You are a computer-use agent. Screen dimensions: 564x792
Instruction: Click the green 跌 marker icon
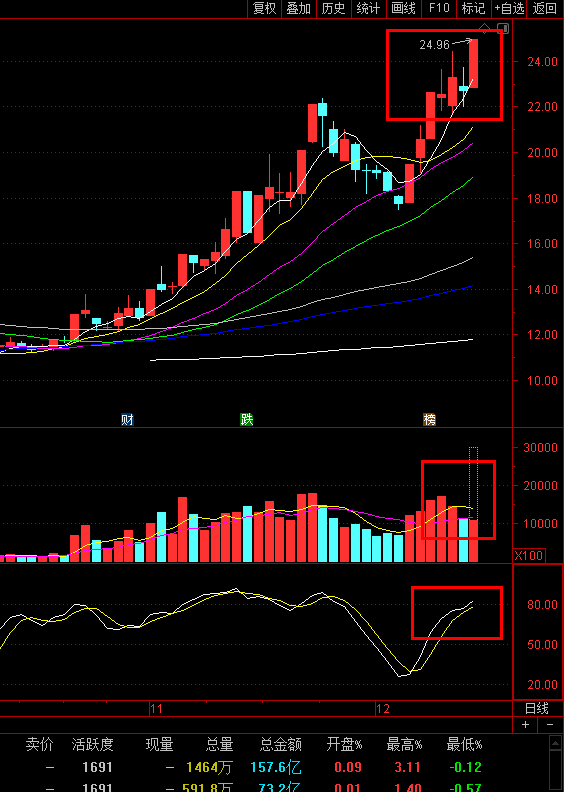pyautogui.click(x=246, y=419)
